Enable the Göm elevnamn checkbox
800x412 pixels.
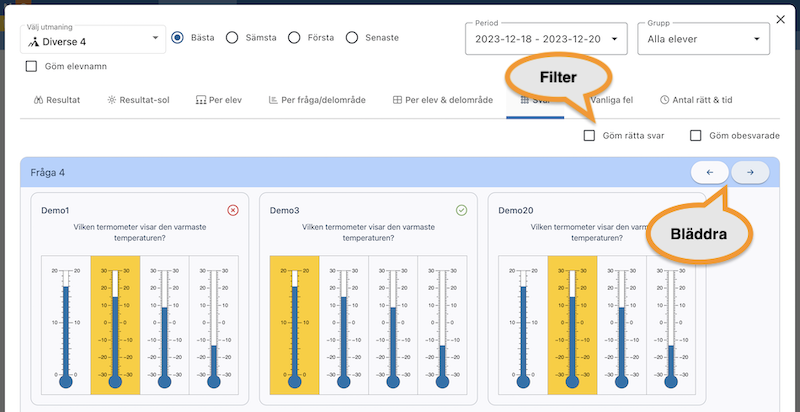(31, 67)
